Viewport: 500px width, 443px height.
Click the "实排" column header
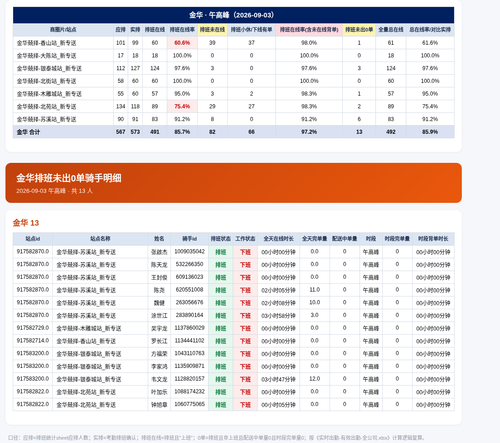point(135,30)
